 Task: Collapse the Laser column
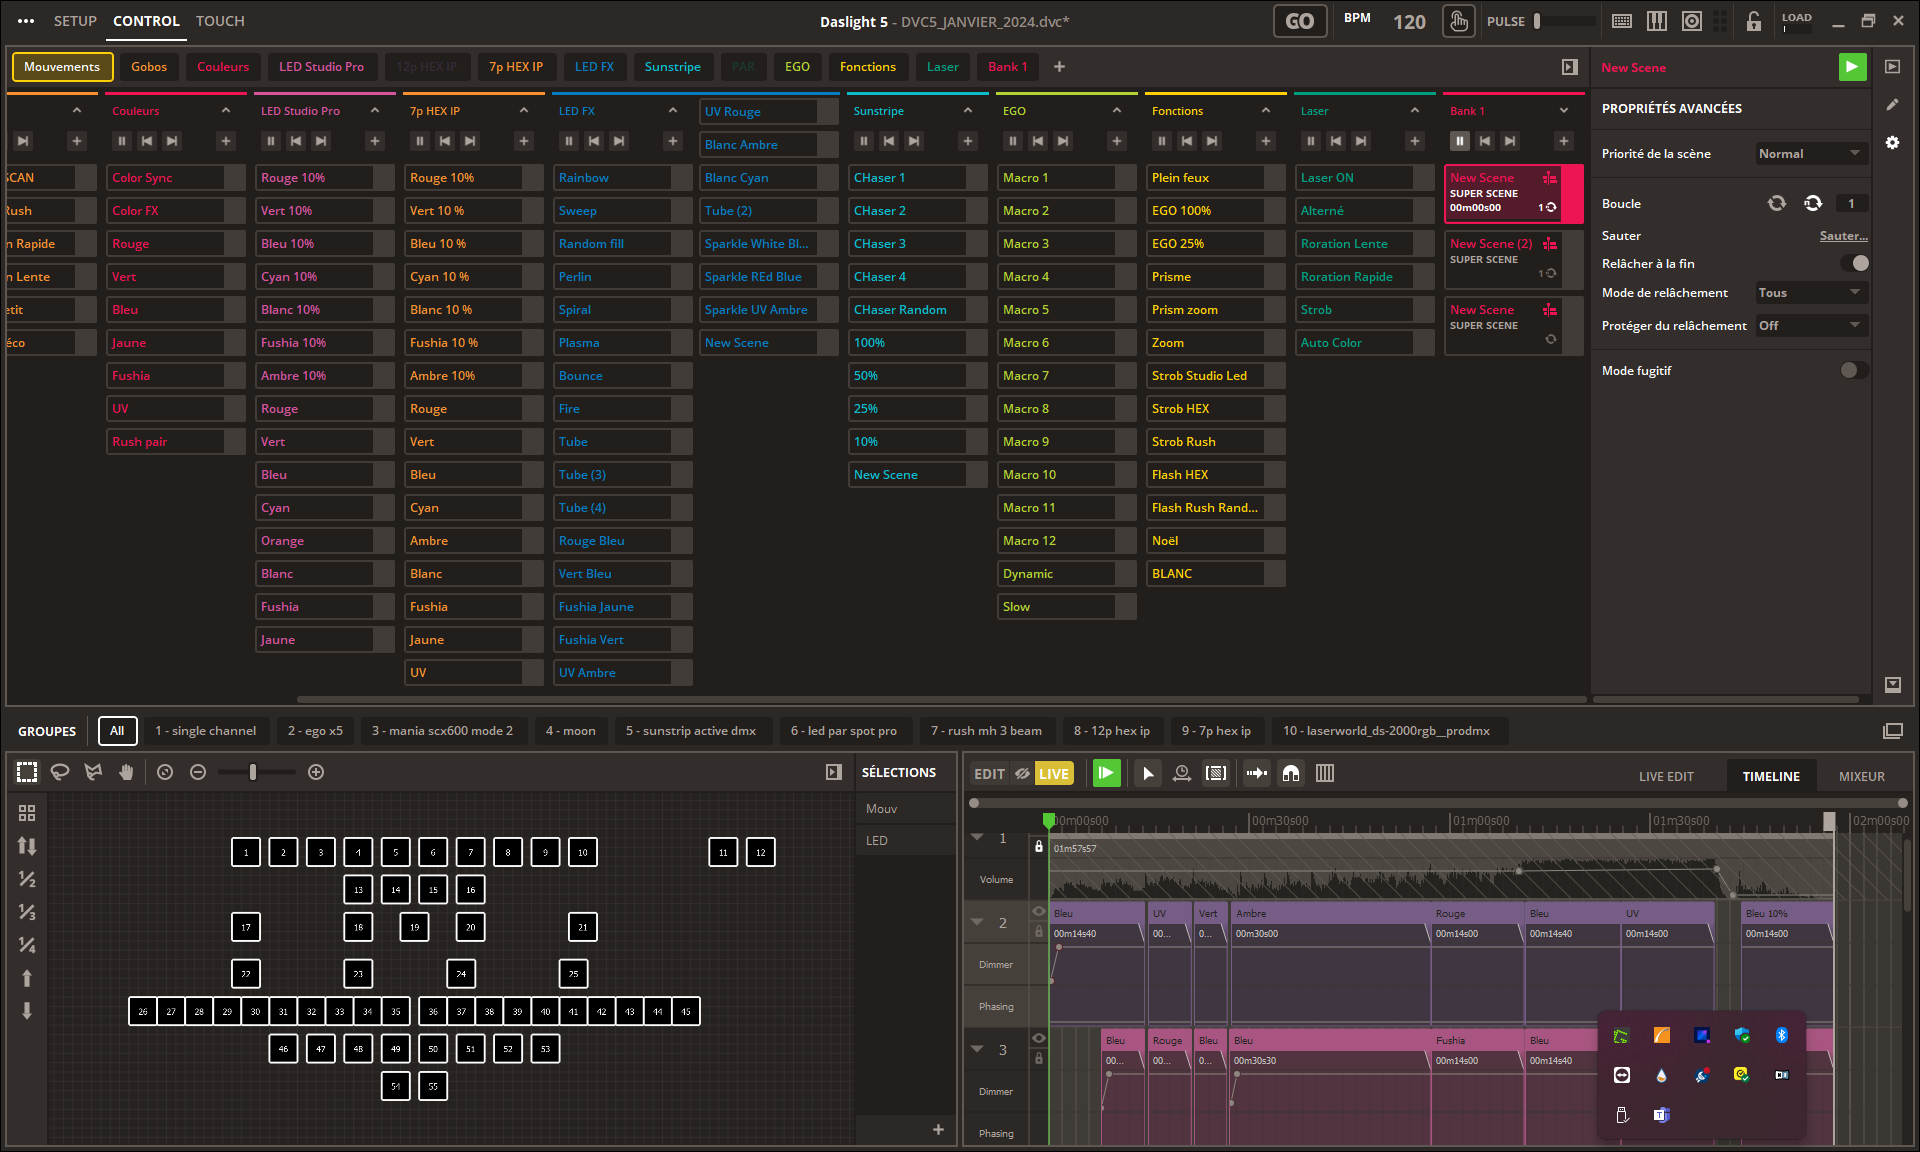[x=1415, y=111]
